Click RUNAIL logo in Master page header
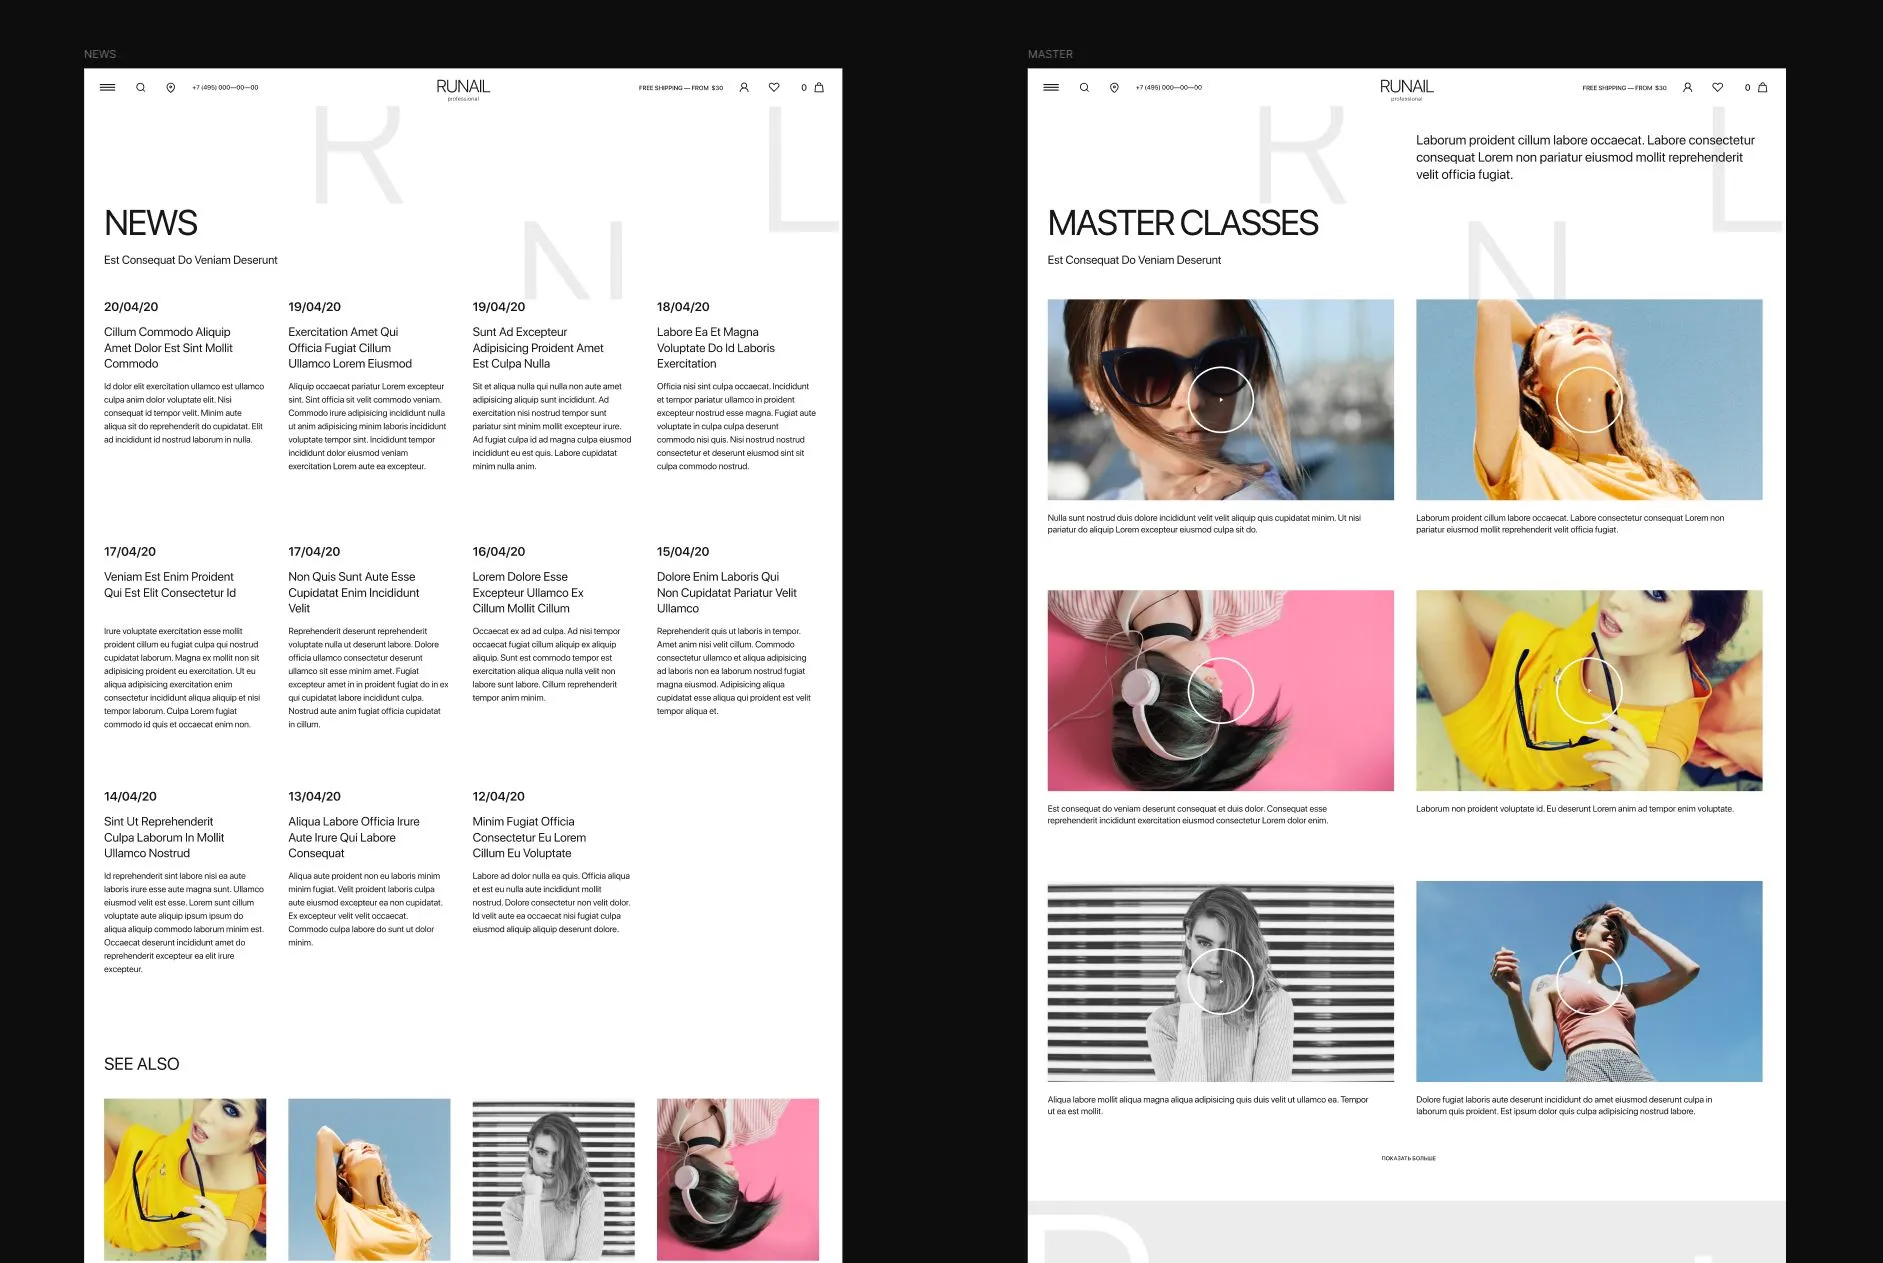This screenshot has width=1883, height=1263. 1406,89
